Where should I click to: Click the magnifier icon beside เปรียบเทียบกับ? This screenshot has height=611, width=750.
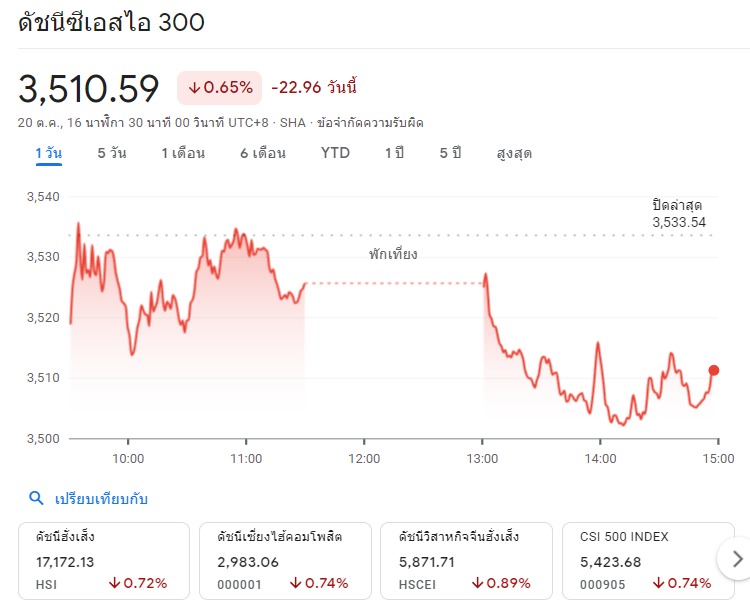pos(36,499)
